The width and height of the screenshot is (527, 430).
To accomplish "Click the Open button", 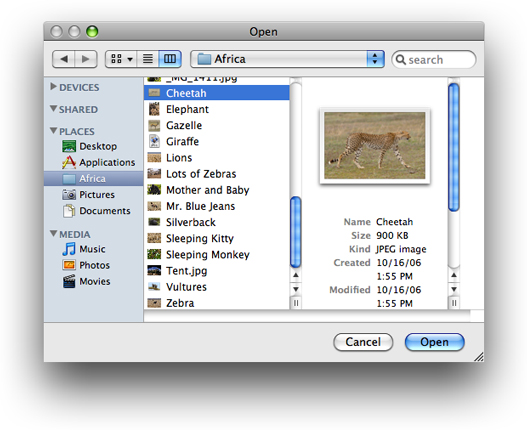I will (434, 342).
